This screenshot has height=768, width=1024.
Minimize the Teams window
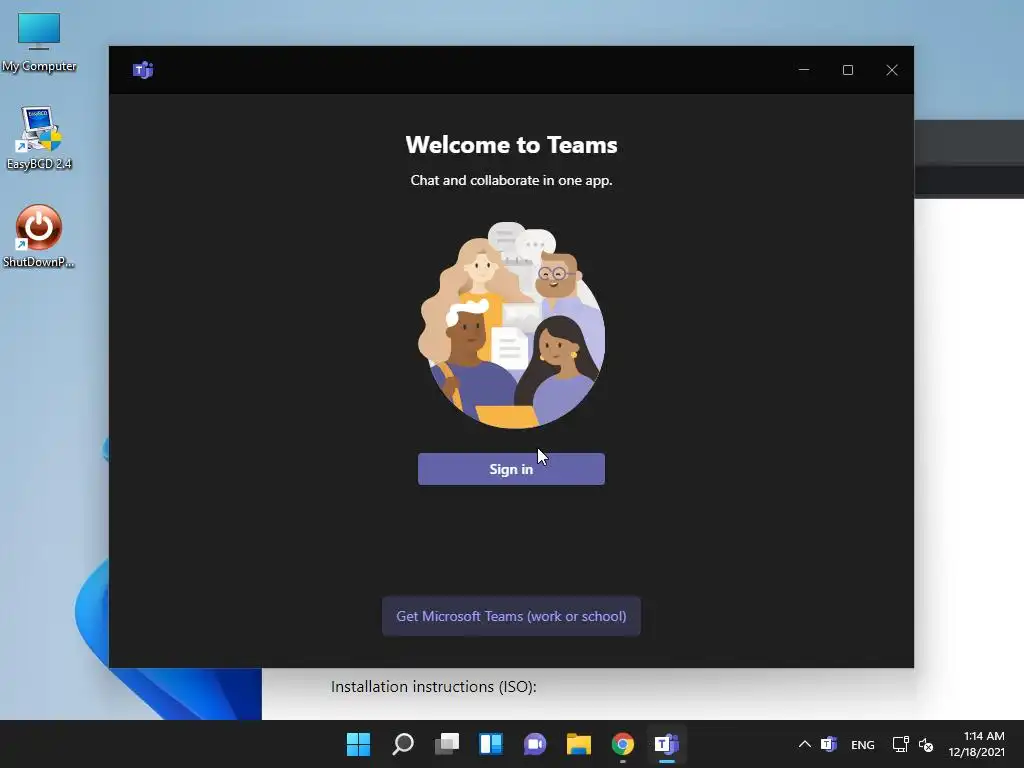click(804, 70)
